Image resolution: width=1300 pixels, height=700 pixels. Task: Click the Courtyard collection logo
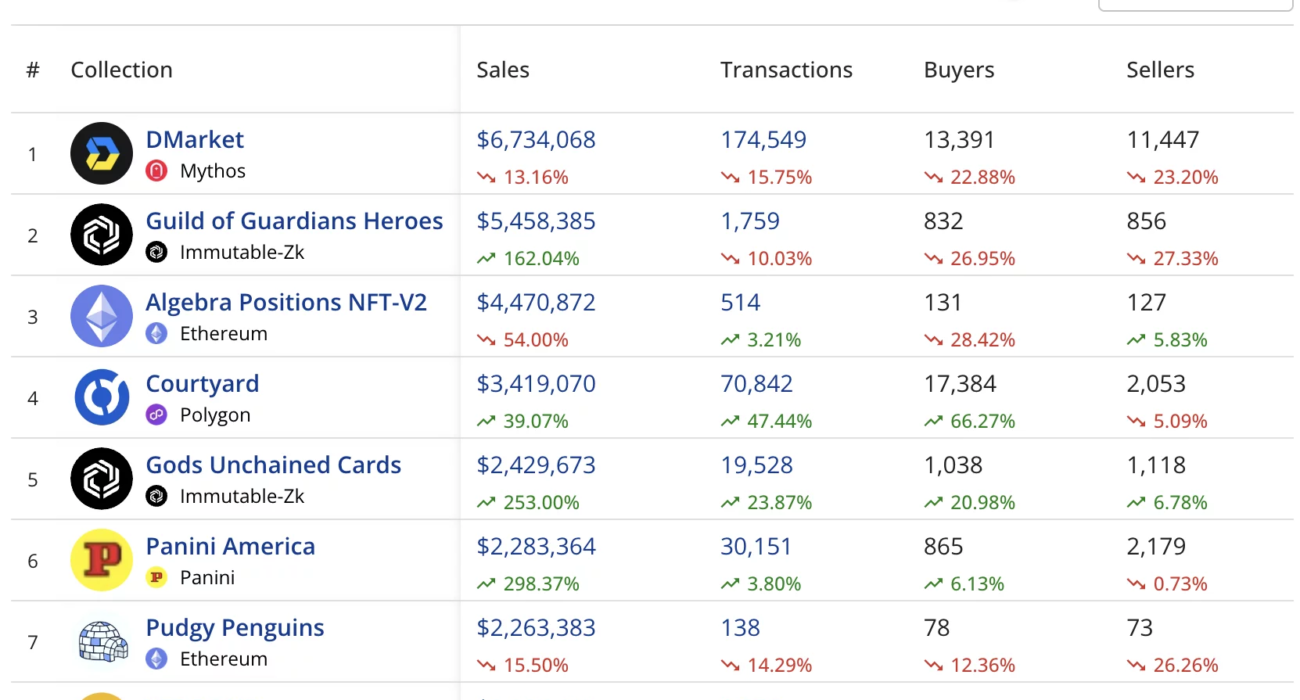[101, 398]
